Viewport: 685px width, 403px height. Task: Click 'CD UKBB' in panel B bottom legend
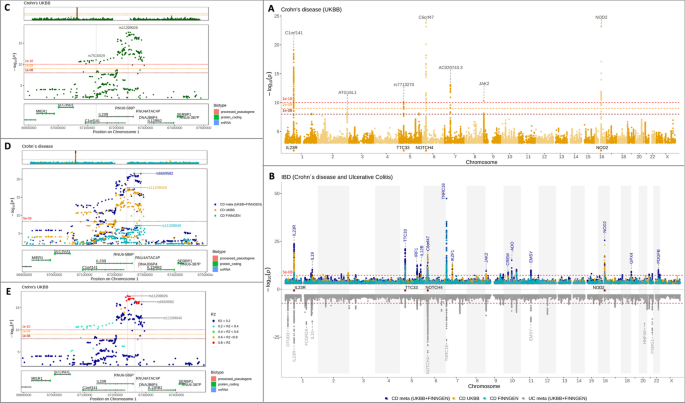pyautogui.click(x=471, y=399)
